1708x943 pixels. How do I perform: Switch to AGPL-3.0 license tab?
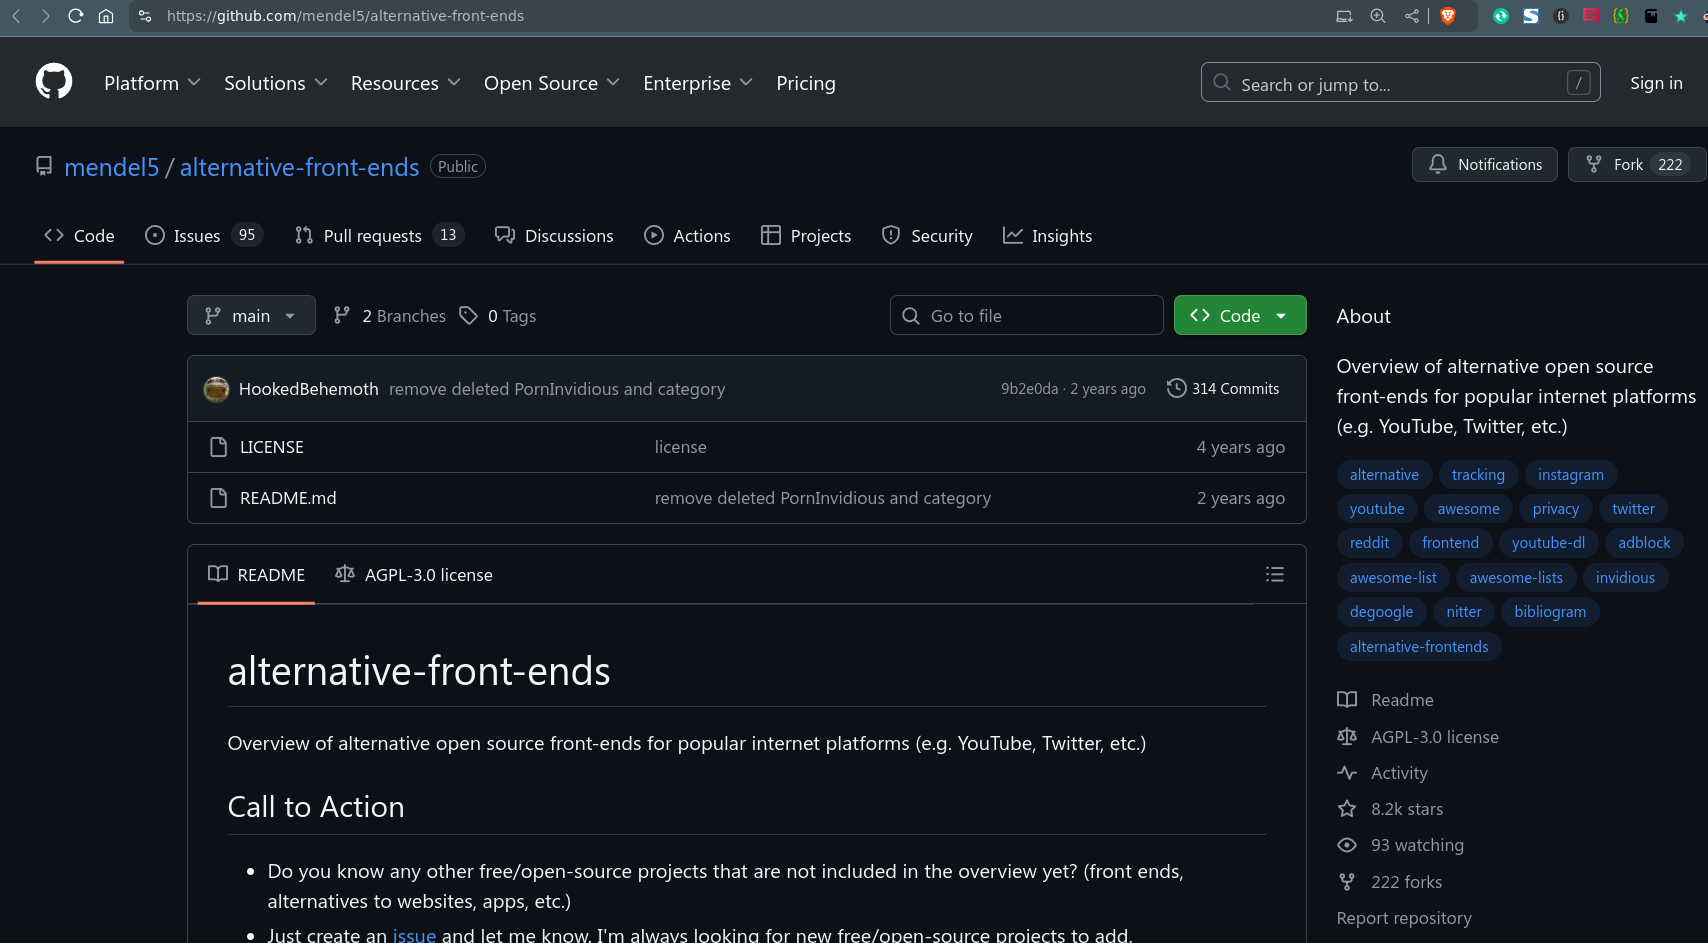click(x=414, y=575)
